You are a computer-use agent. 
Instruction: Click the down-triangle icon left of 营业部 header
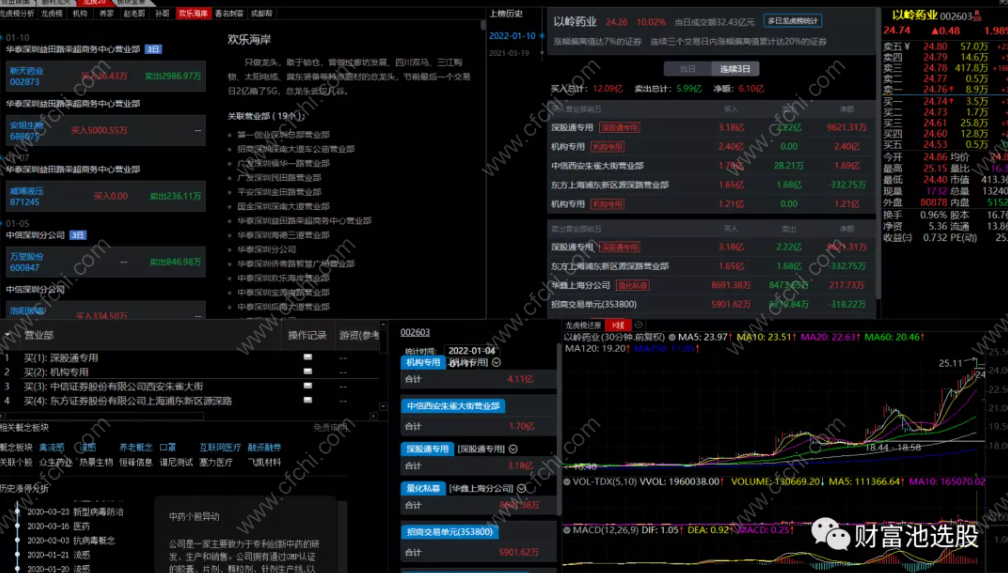pyautogui.click(x=7, y=335)
